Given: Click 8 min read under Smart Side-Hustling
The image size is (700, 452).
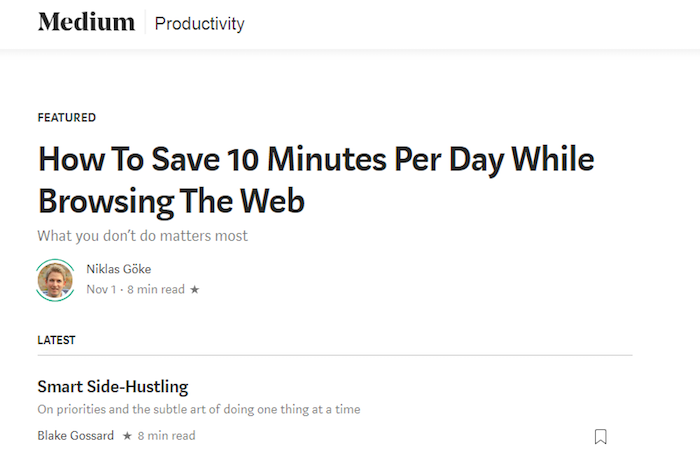Looking at the screenshot, I should (167, 436).
